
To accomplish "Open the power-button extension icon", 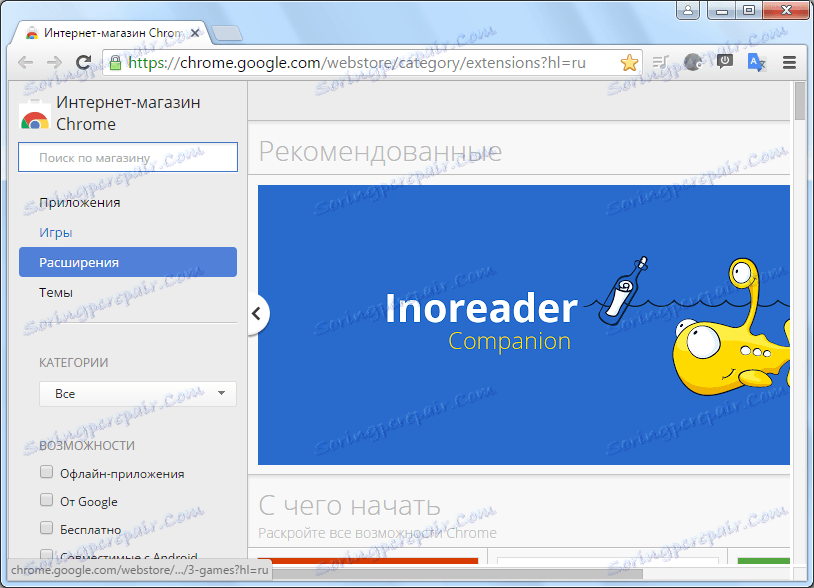I will (725, 62).
